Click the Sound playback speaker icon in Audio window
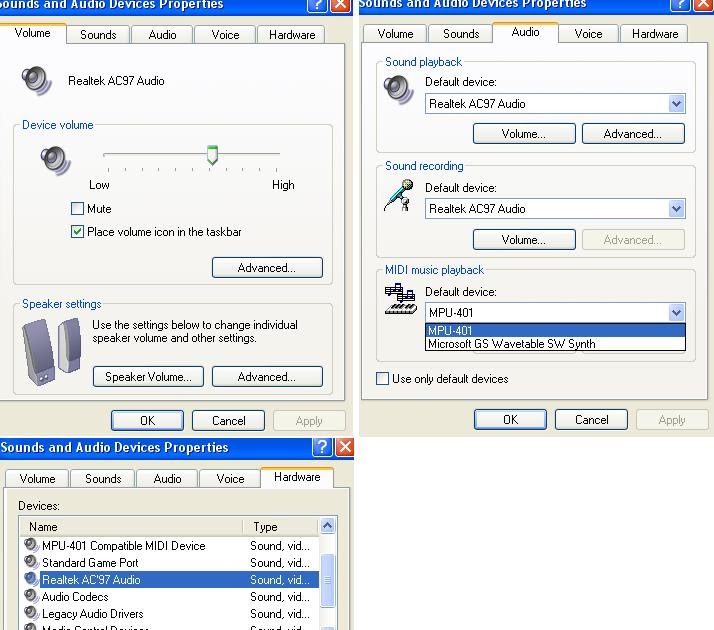 (398, 89)
